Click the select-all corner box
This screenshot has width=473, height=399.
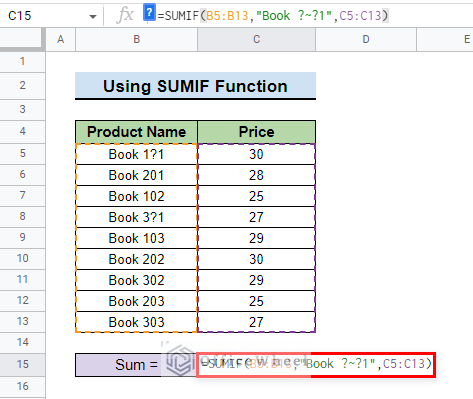point(22,39)
